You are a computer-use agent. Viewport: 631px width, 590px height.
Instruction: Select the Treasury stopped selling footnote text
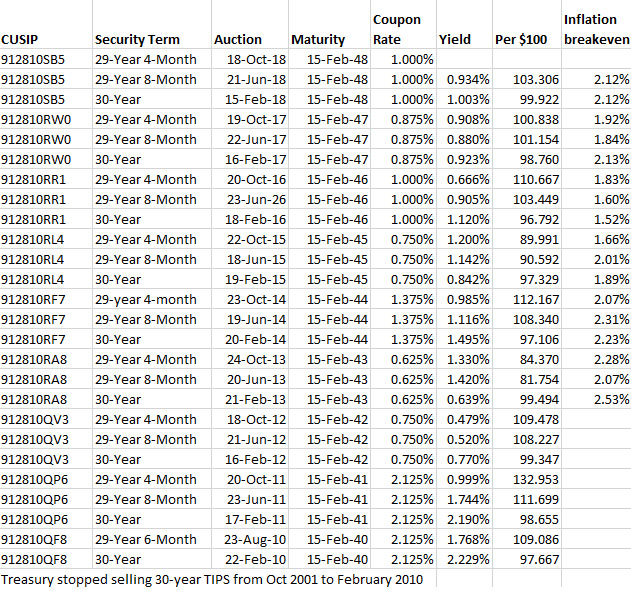pyautogui.click(x=212, y=579)
